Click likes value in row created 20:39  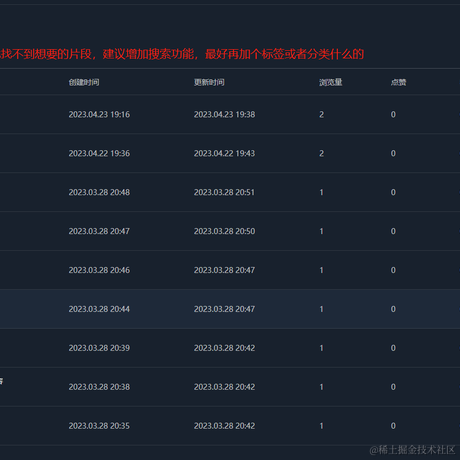coord(393,348)
